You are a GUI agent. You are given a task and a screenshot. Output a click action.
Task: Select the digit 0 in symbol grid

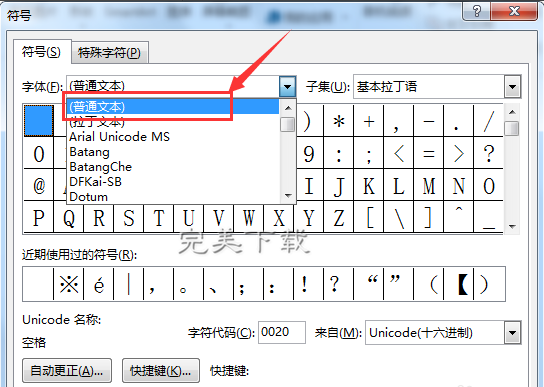pos(39,153)
